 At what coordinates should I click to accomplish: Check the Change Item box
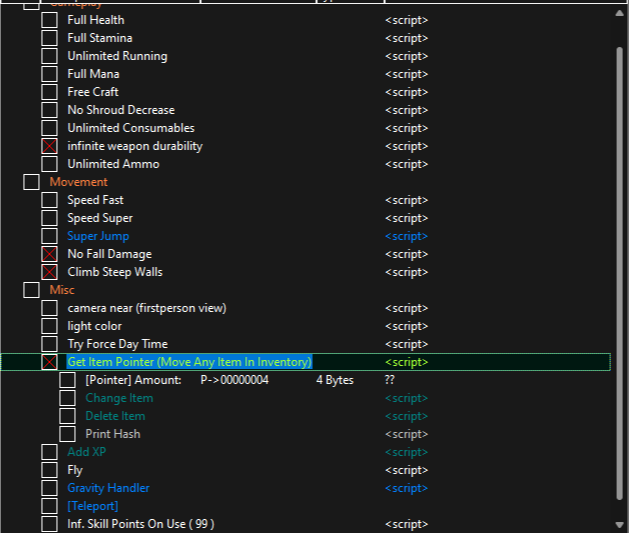coord(67,398)
